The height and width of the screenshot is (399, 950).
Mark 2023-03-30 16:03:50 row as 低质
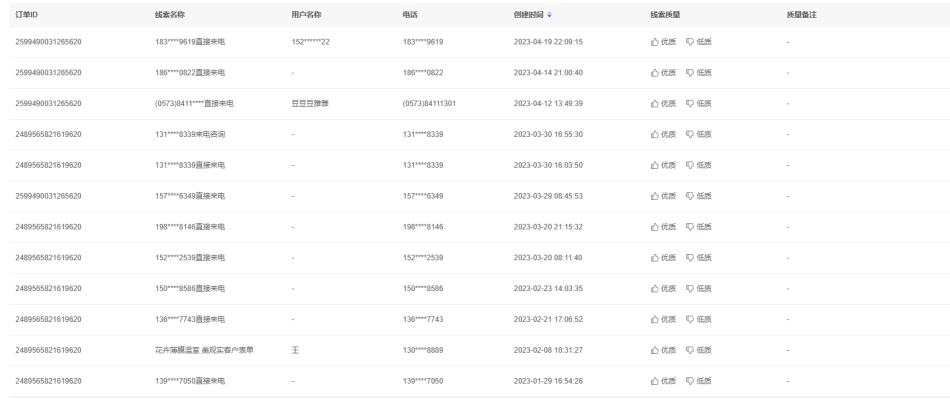699,165
